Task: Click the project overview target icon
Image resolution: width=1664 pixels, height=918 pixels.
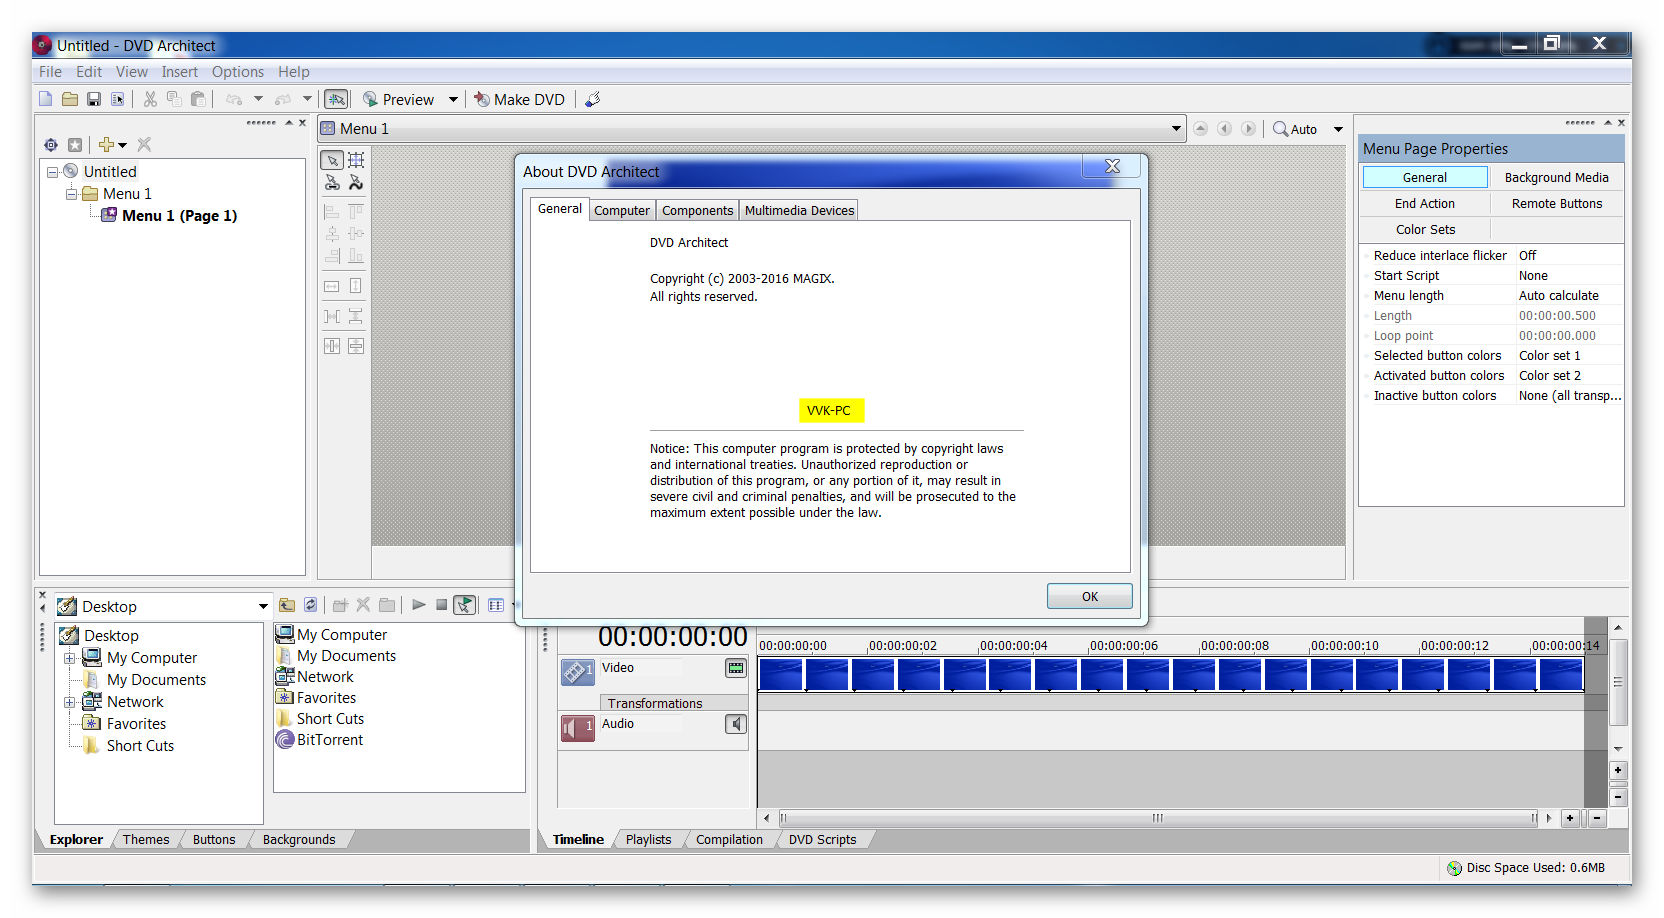Action: (51, 145)
